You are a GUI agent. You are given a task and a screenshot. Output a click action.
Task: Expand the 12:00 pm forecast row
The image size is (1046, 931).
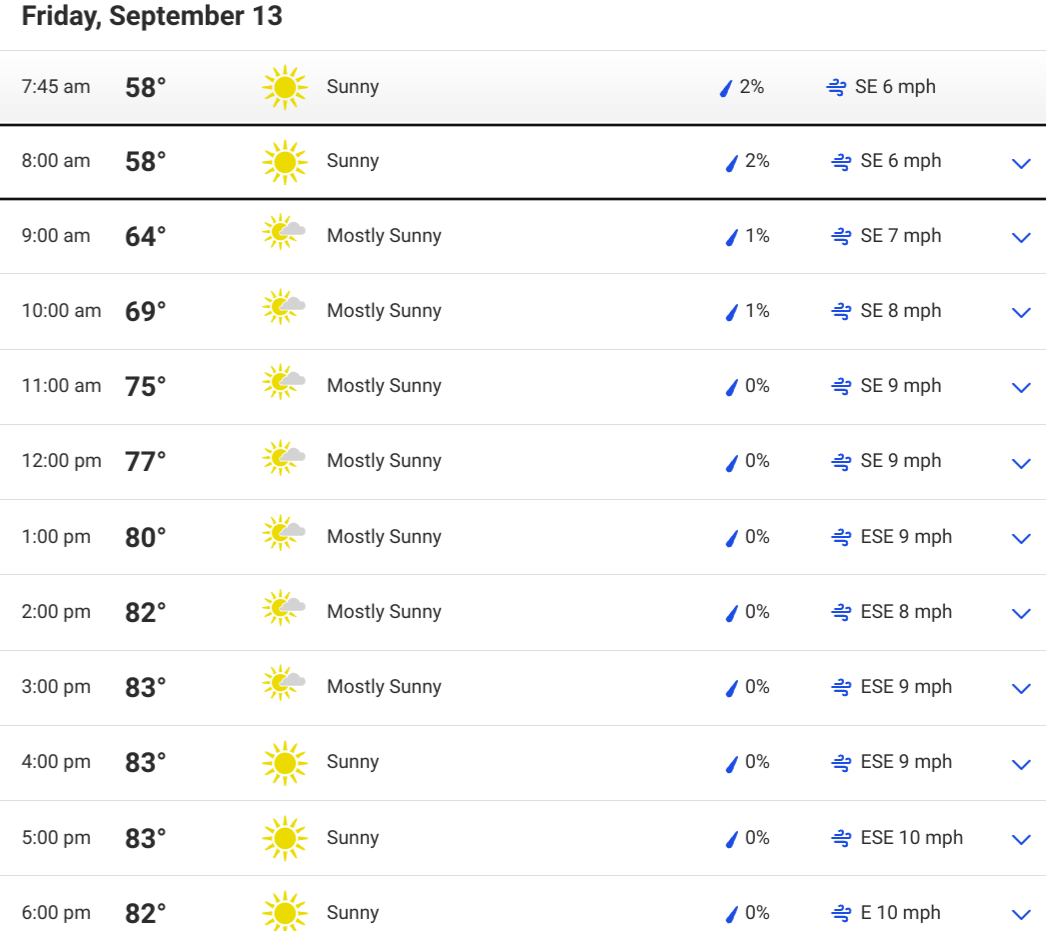point(1021,463)
